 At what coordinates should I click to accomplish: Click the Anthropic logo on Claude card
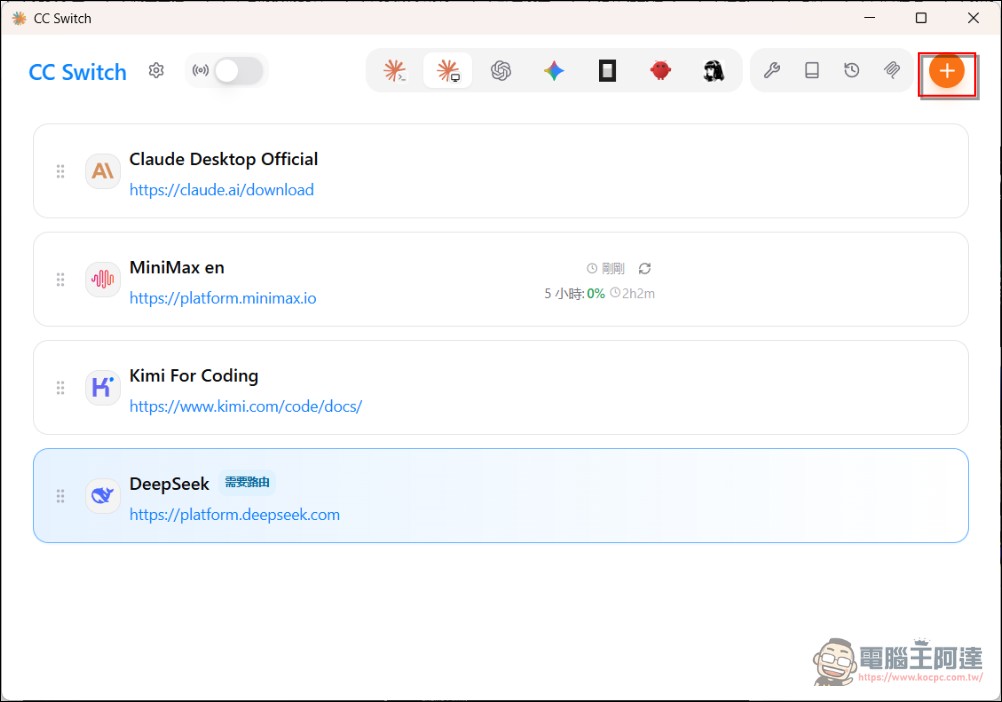[102, 171]
